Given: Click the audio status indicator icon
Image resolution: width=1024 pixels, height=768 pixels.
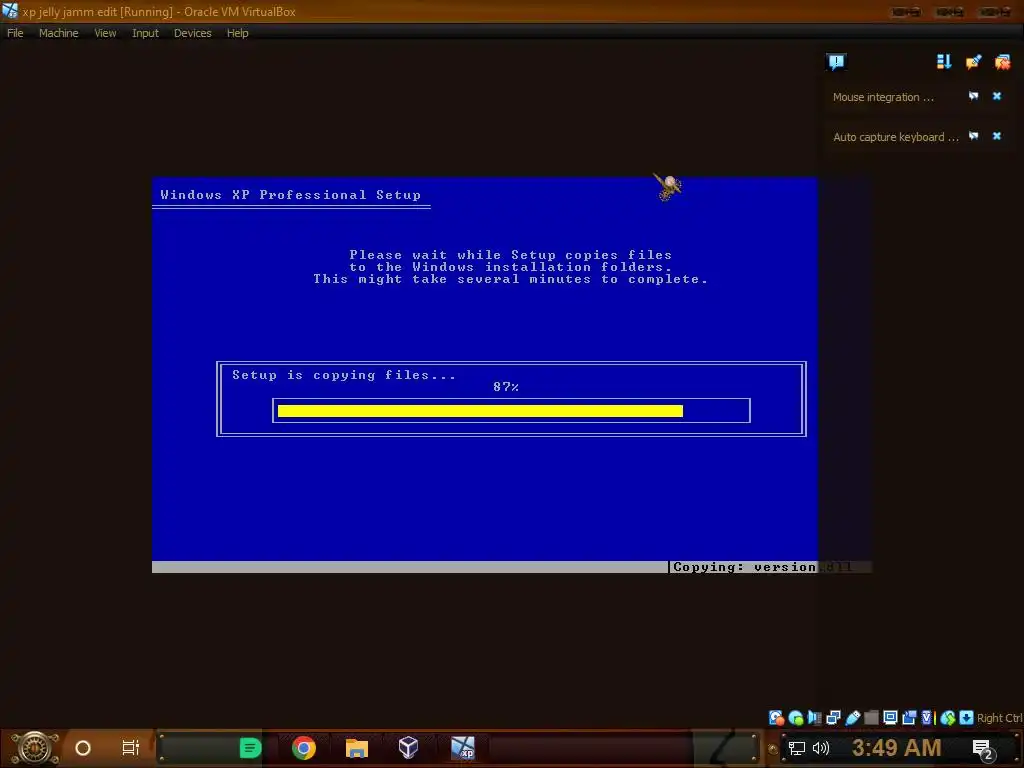Looking at the screenshot, I should 814,718.
